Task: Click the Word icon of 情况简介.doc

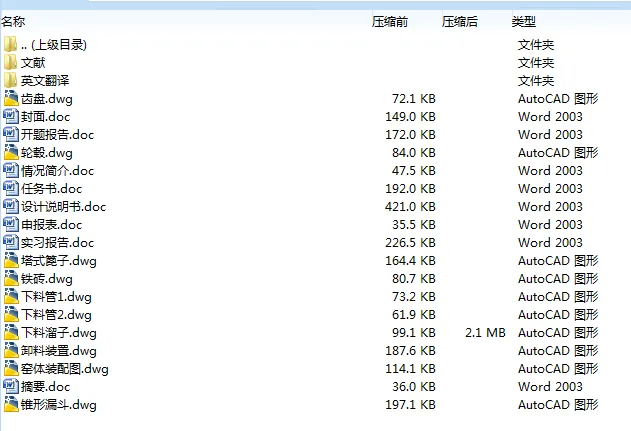Action: pyautogui.click(x=11, y=170)
